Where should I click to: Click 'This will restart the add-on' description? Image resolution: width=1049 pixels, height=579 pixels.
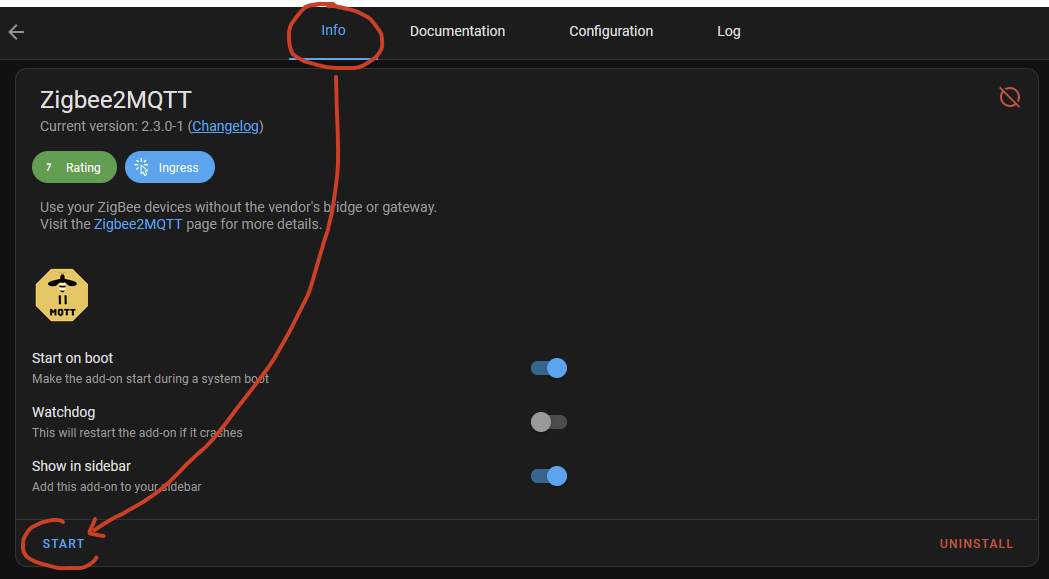[x=137, y=433]
